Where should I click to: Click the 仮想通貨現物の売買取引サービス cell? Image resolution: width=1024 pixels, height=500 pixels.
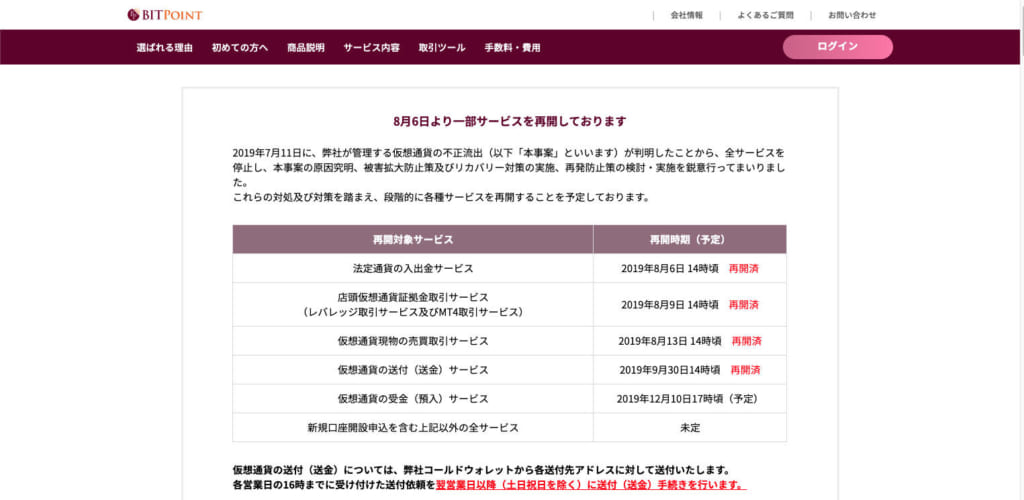(412, 341)
